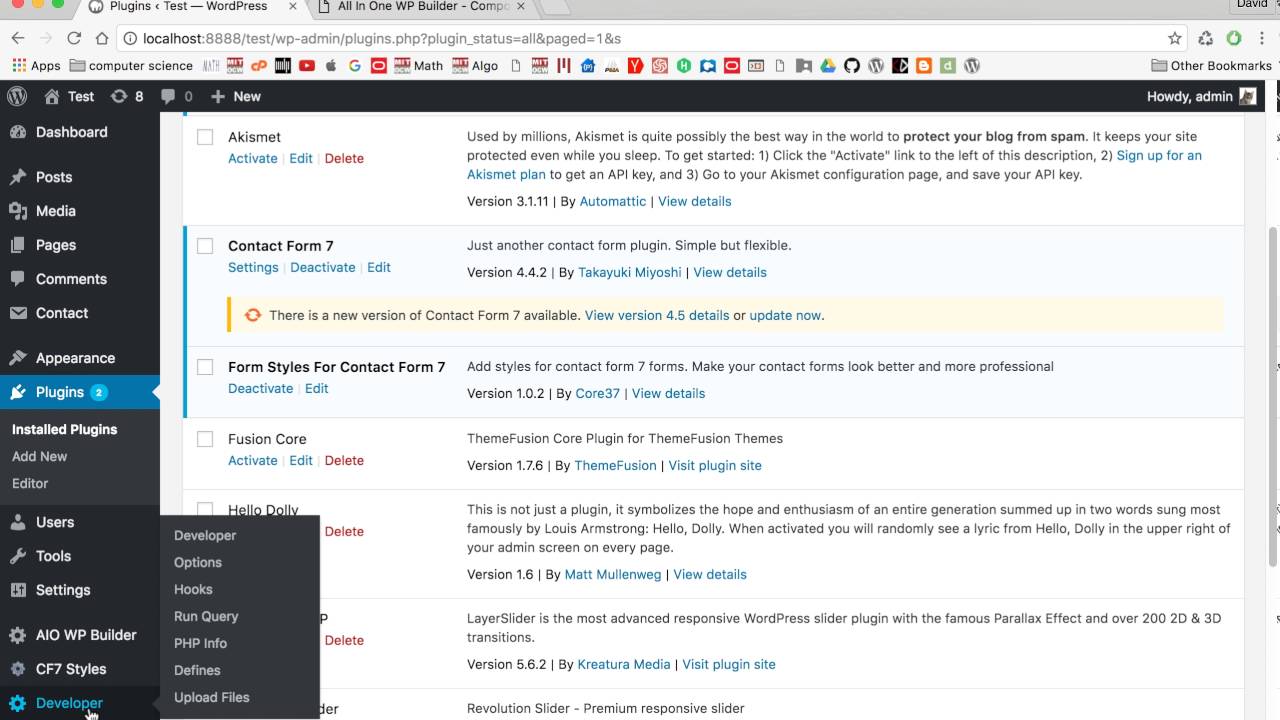
Task: Delete the Akismet plugin
Action: tap(344, 158)
